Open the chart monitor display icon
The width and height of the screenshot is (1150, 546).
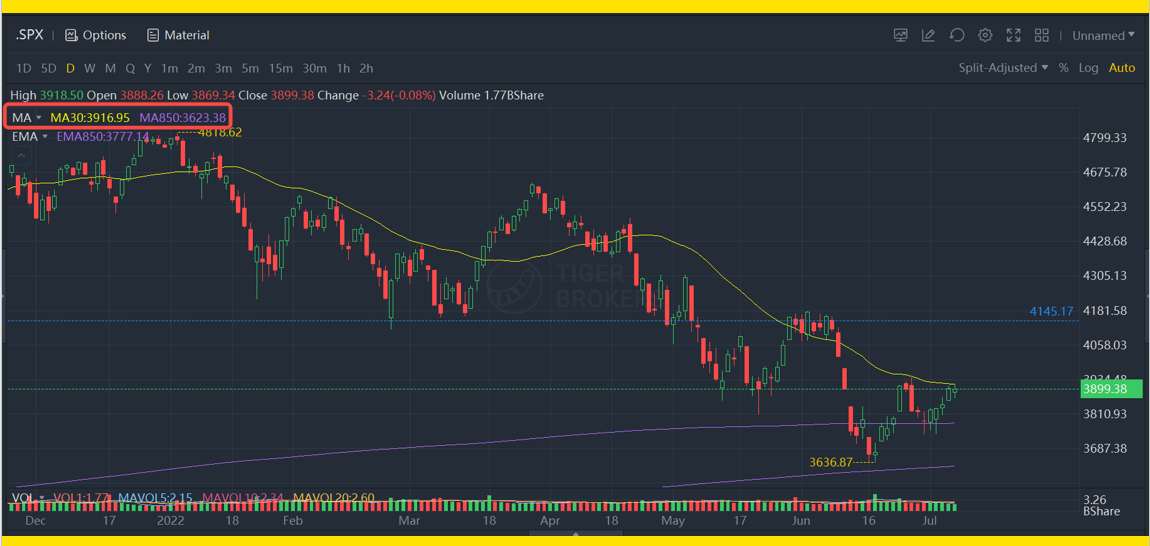[900, 35]
